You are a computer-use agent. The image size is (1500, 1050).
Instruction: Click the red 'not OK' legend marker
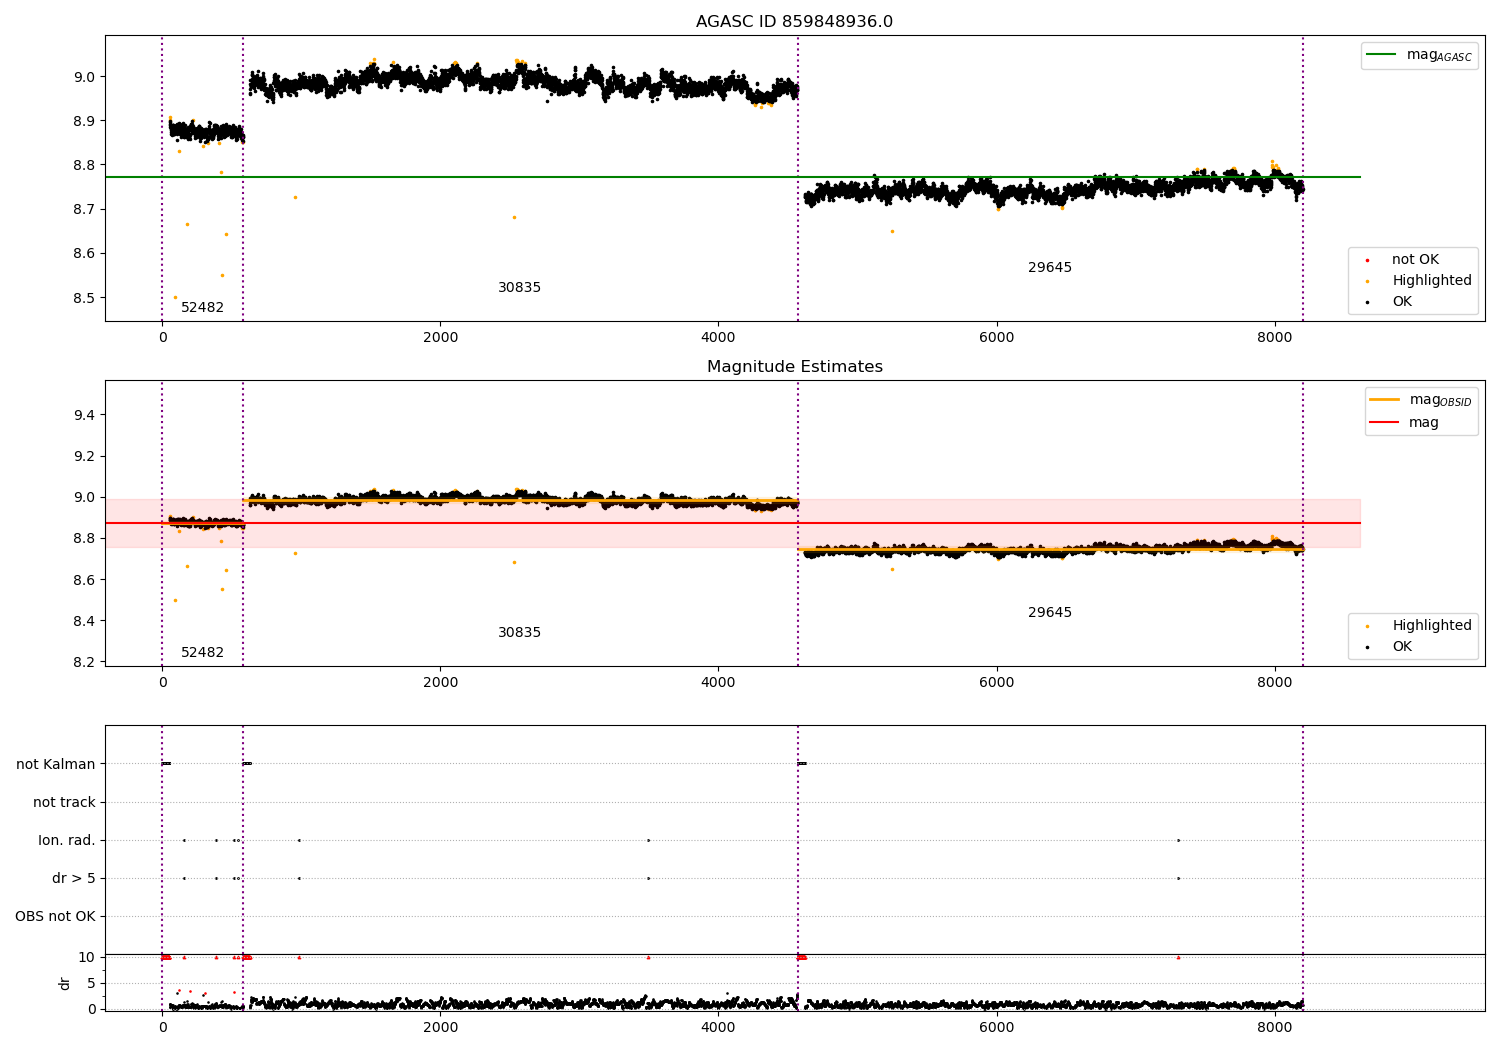pyautogui.click(x=1368, y=260)
